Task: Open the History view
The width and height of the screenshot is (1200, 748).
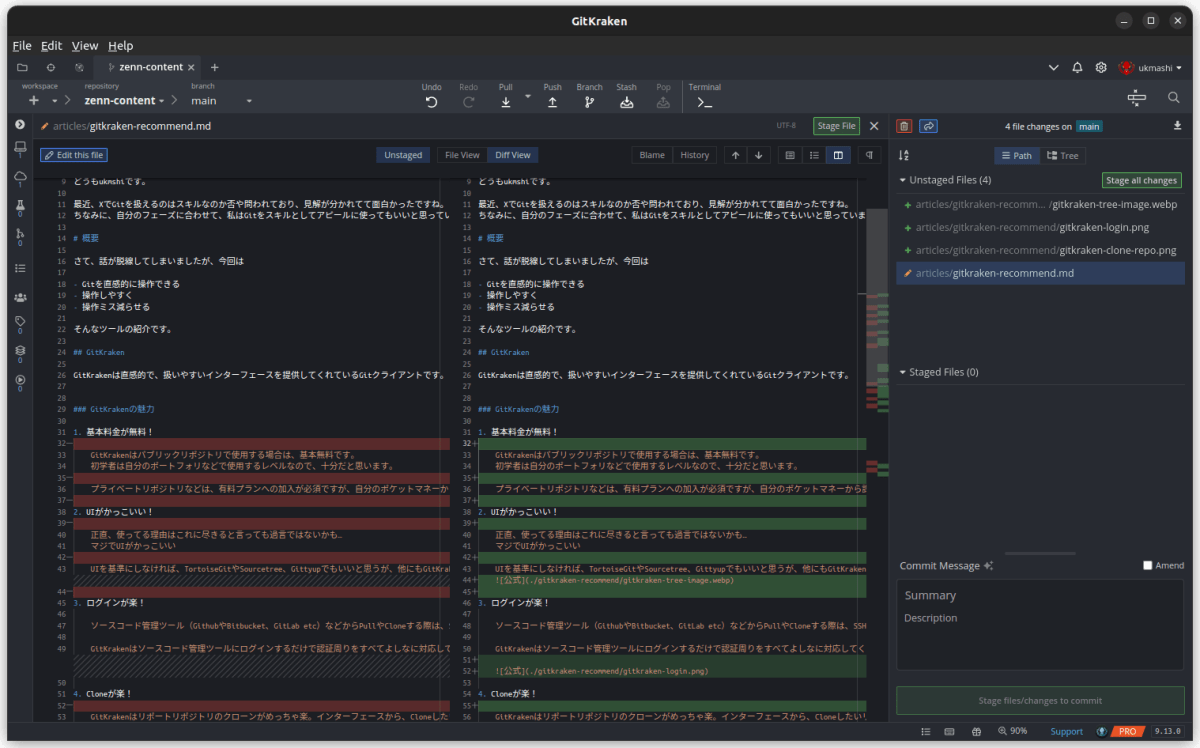Action: click(695, 155)
